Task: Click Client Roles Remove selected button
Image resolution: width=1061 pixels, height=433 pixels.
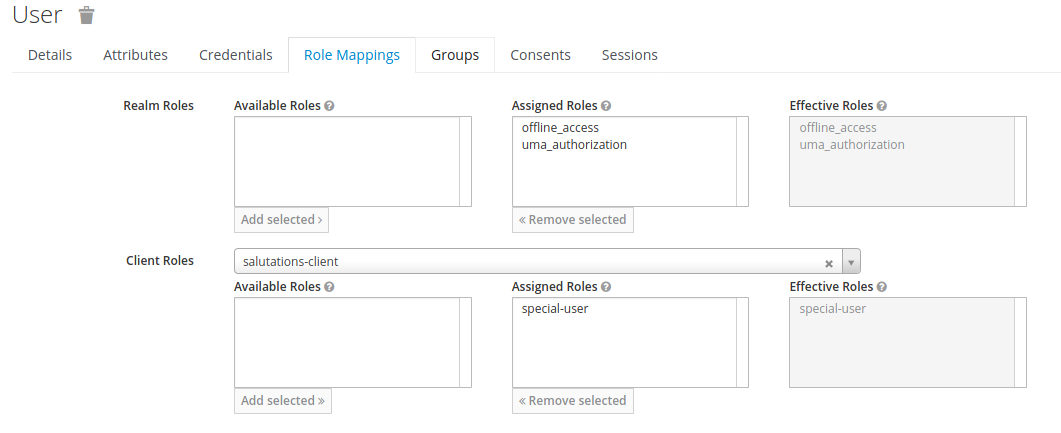Action: coord(572,401)
